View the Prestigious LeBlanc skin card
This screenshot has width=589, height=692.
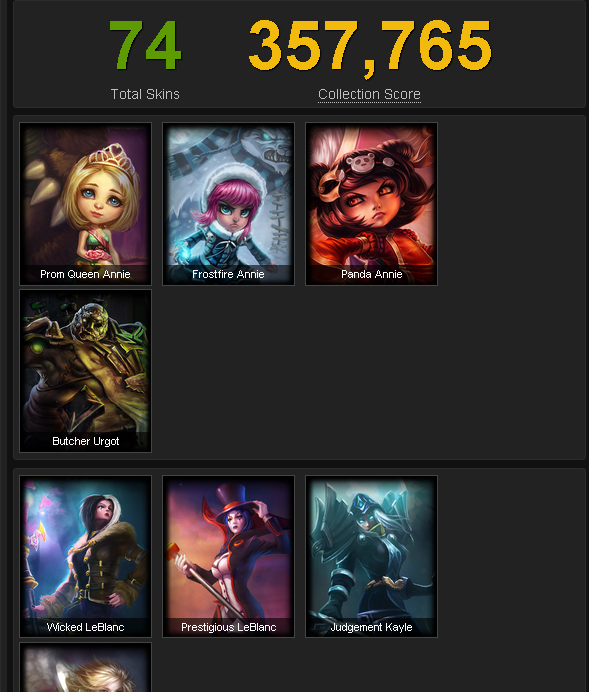228,556
